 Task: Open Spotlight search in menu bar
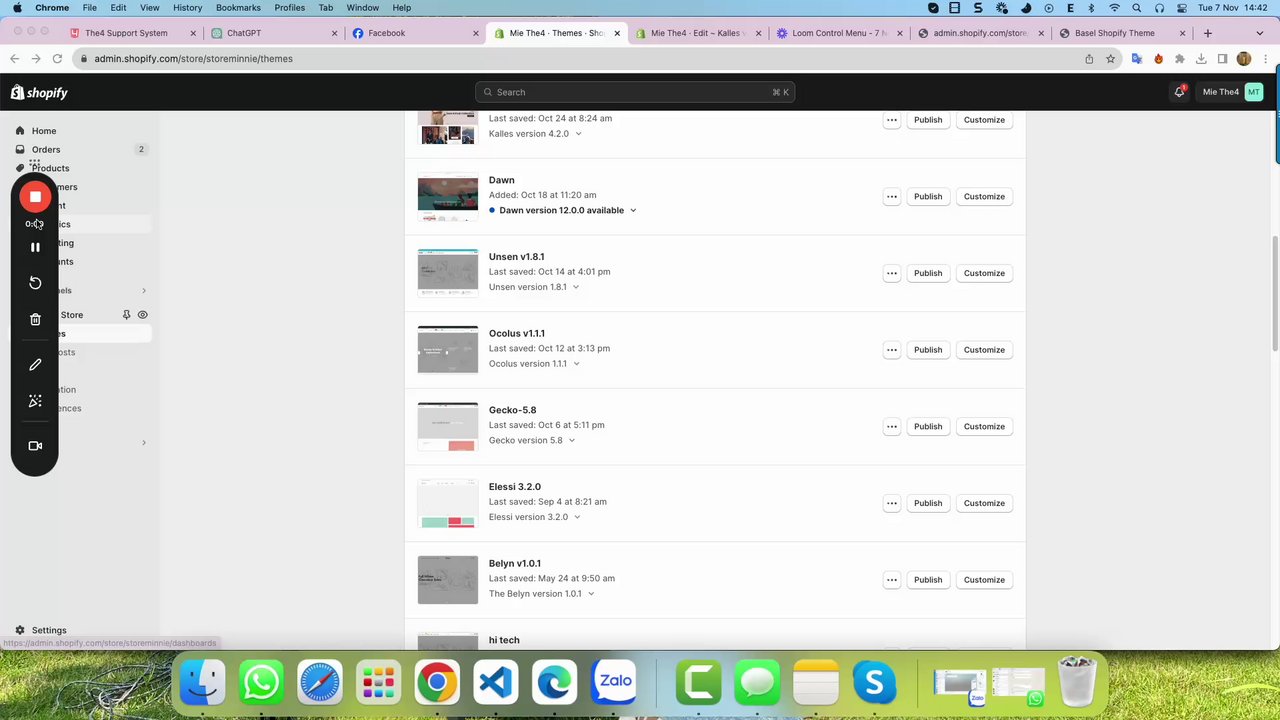pyautogui.click(x=1137, y=8)
